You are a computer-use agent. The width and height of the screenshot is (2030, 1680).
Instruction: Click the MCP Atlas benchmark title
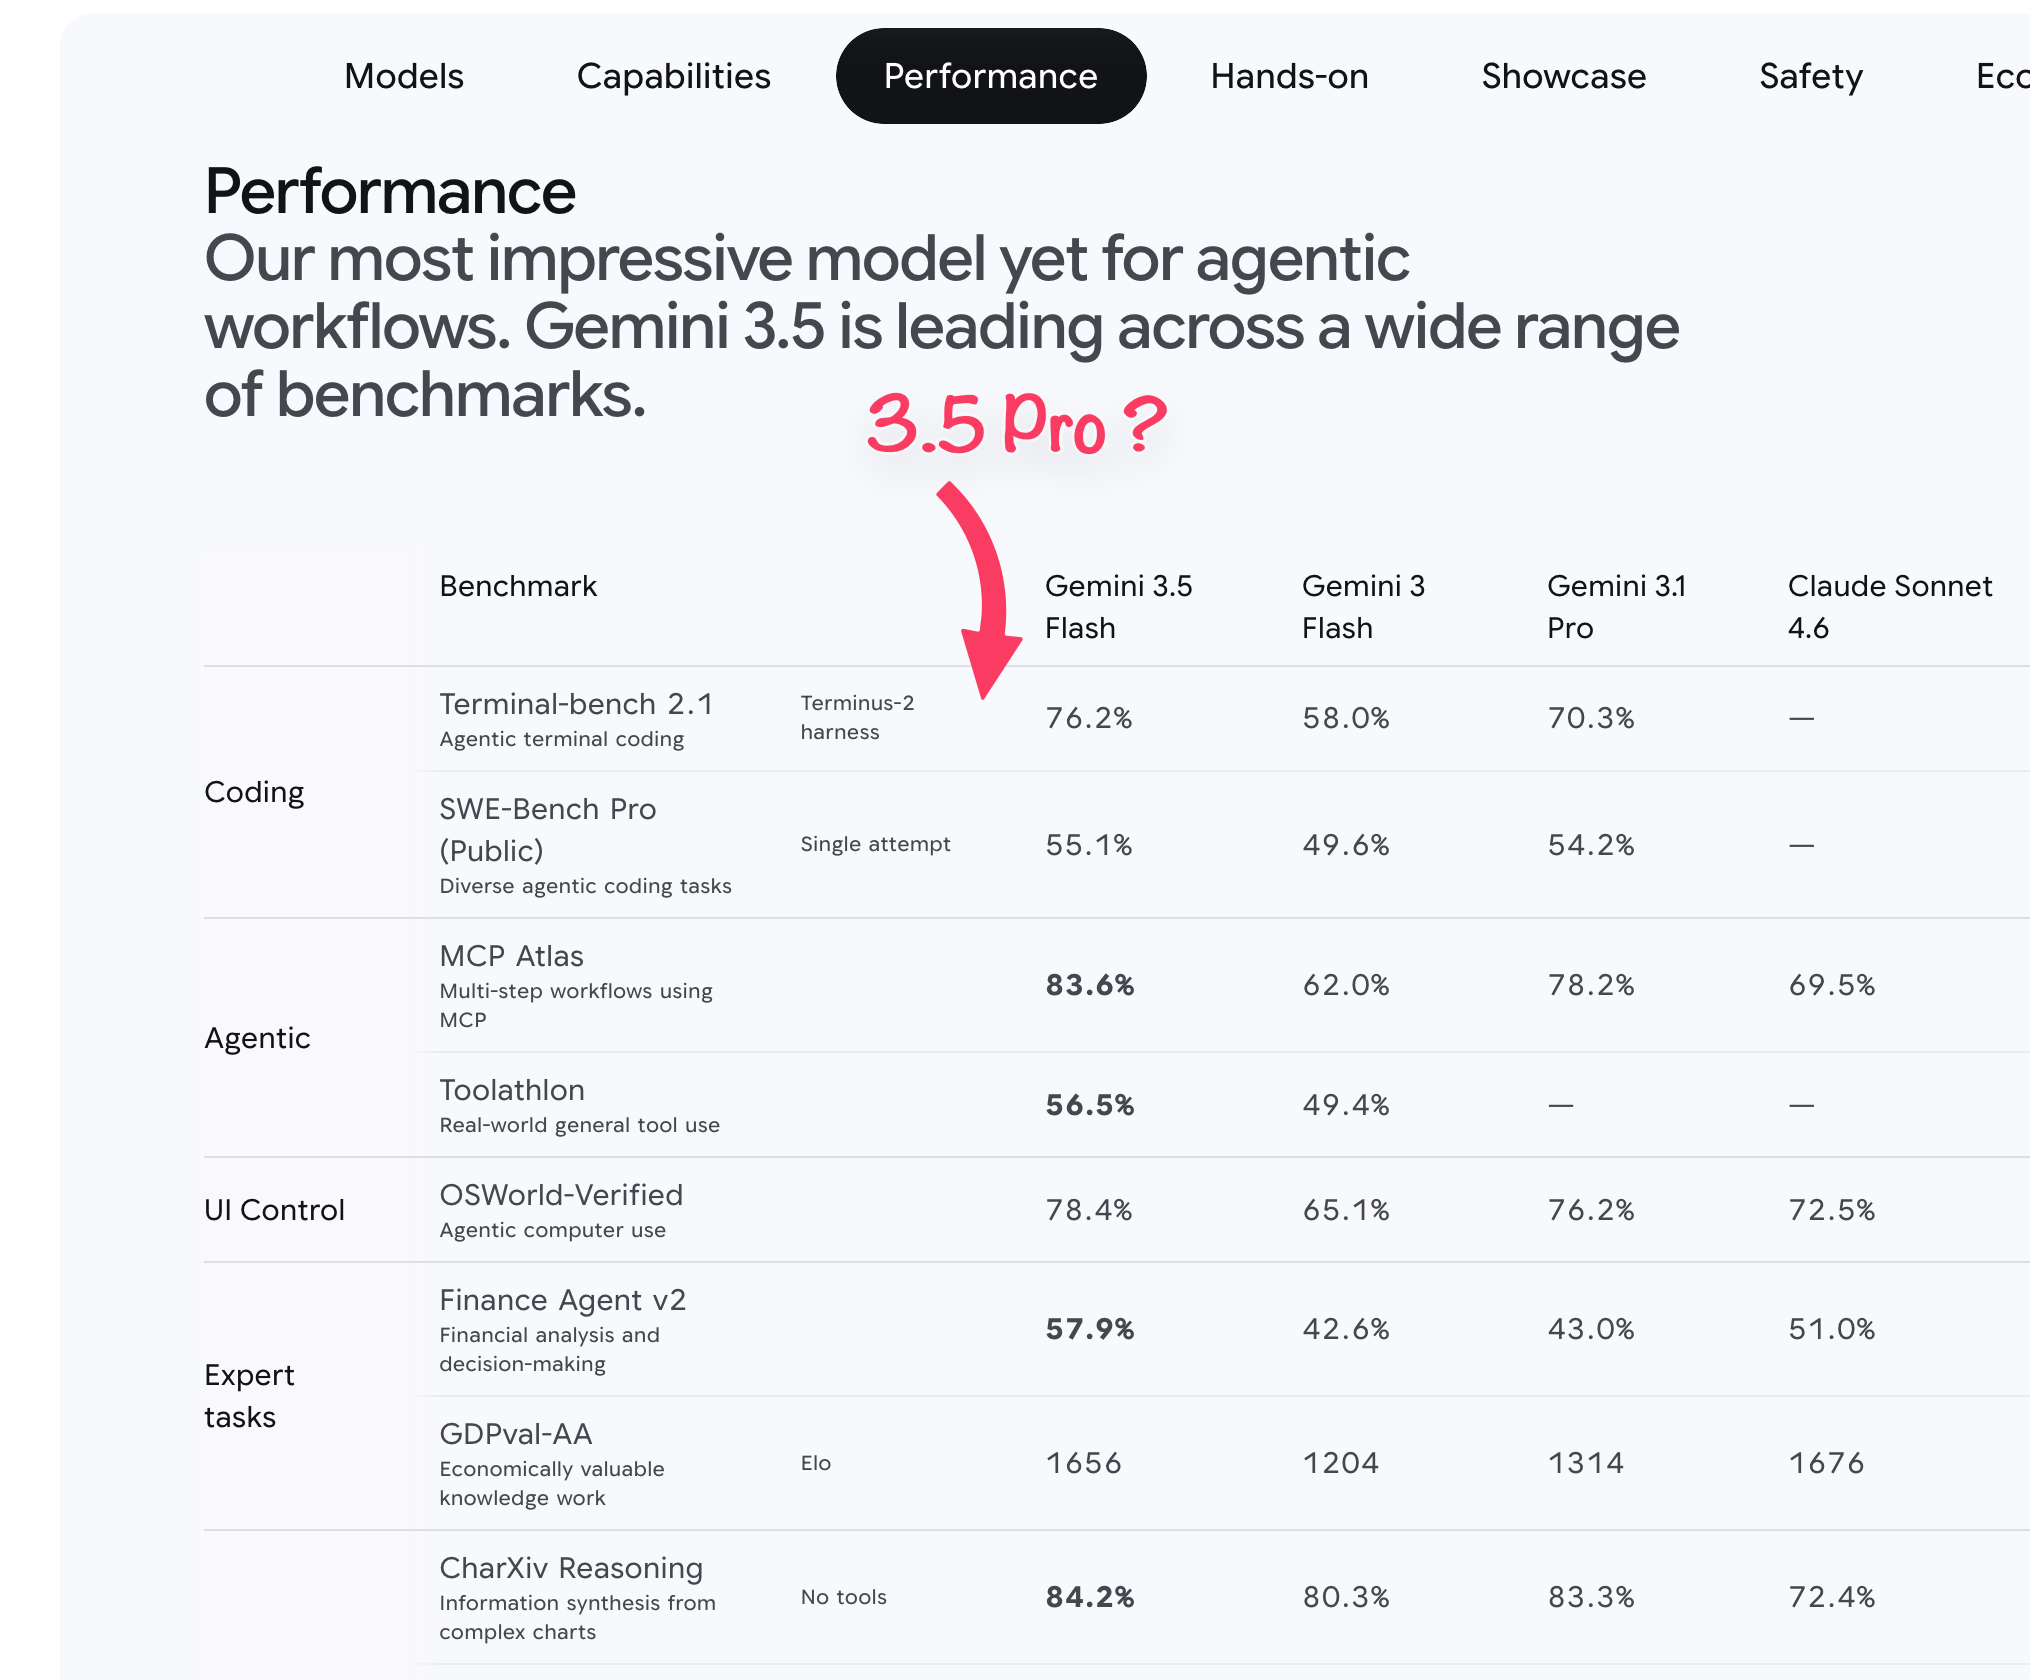(x=511, y=956)
